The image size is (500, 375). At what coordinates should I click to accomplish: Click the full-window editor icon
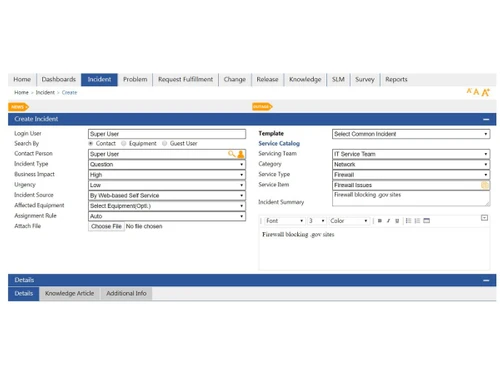426,221
